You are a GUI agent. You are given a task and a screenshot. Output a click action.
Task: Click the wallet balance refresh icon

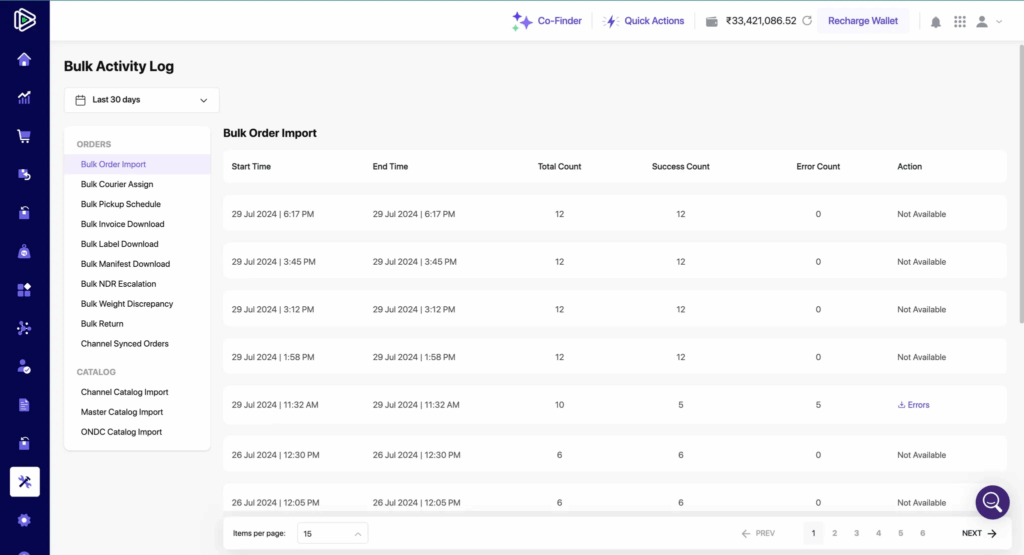click(805, 21)
